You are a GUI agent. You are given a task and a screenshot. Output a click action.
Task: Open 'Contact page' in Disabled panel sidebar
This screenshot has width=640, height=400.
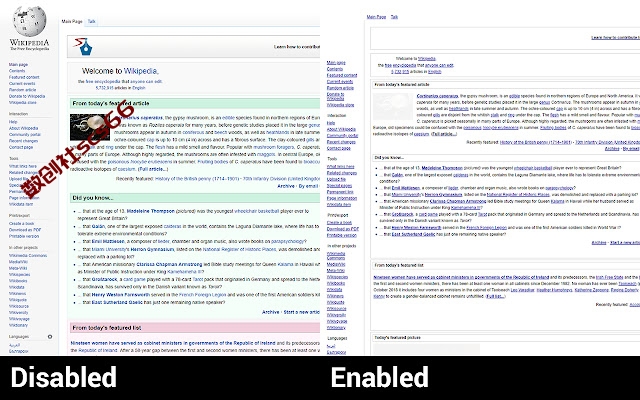pos(21,147)
